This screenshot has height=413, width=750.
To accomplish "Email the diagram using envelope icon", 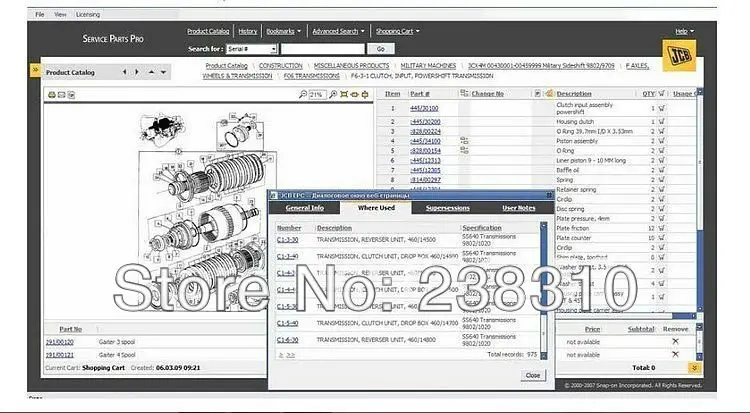I will [61, 95].
